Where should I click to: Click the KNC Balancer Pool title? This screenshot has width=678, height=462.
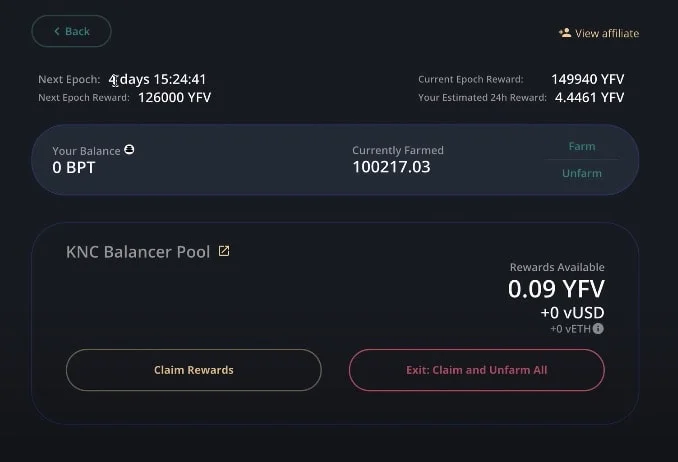138,252
